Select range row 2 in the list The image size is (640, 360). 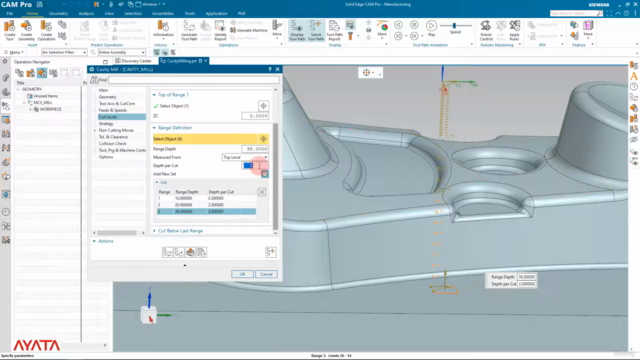(x=207, y=205)
